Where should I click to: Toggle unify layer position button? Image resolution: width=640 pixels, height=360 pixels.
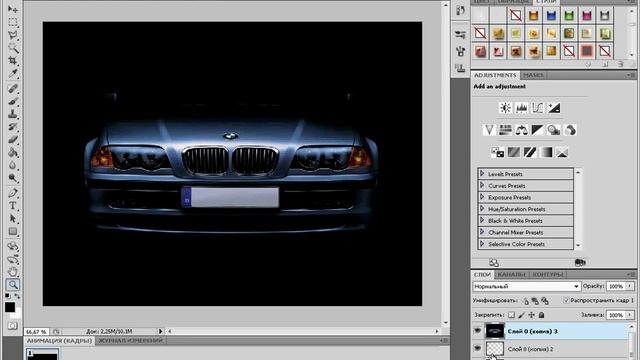[526, 301]
